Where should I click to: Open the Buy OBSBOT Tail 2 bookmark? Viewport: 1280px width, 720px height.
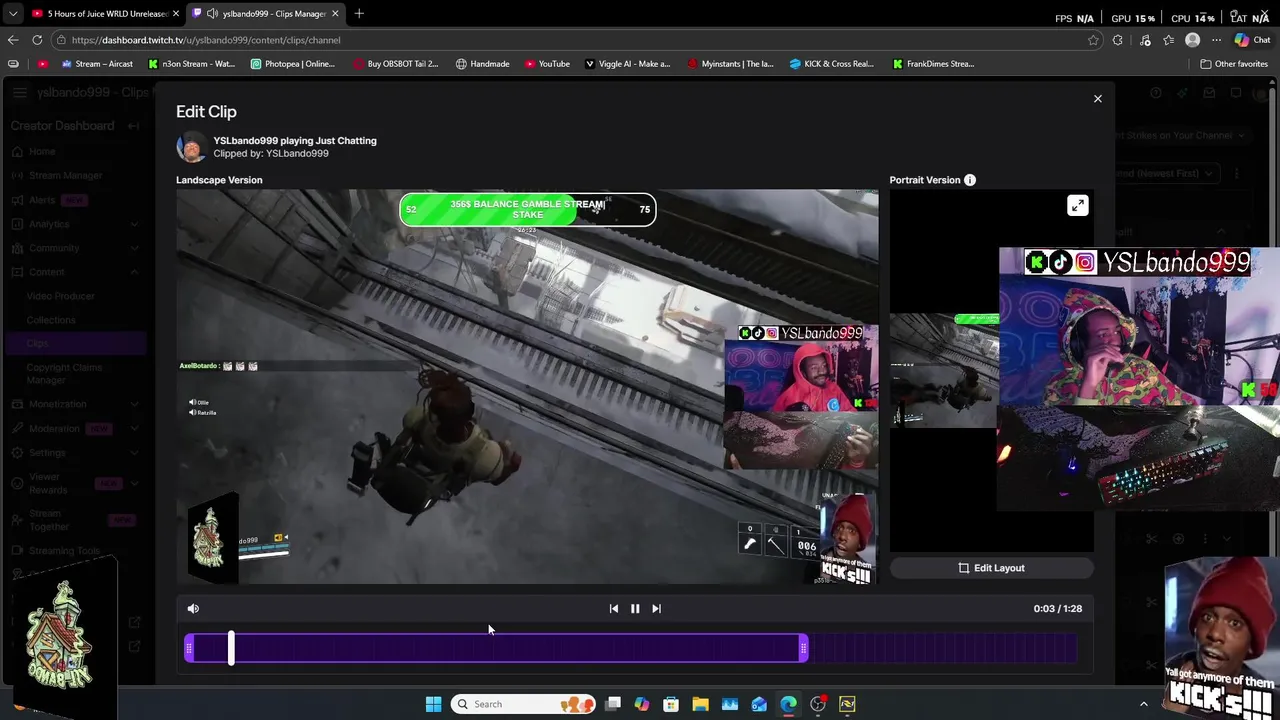click(395, 64)
